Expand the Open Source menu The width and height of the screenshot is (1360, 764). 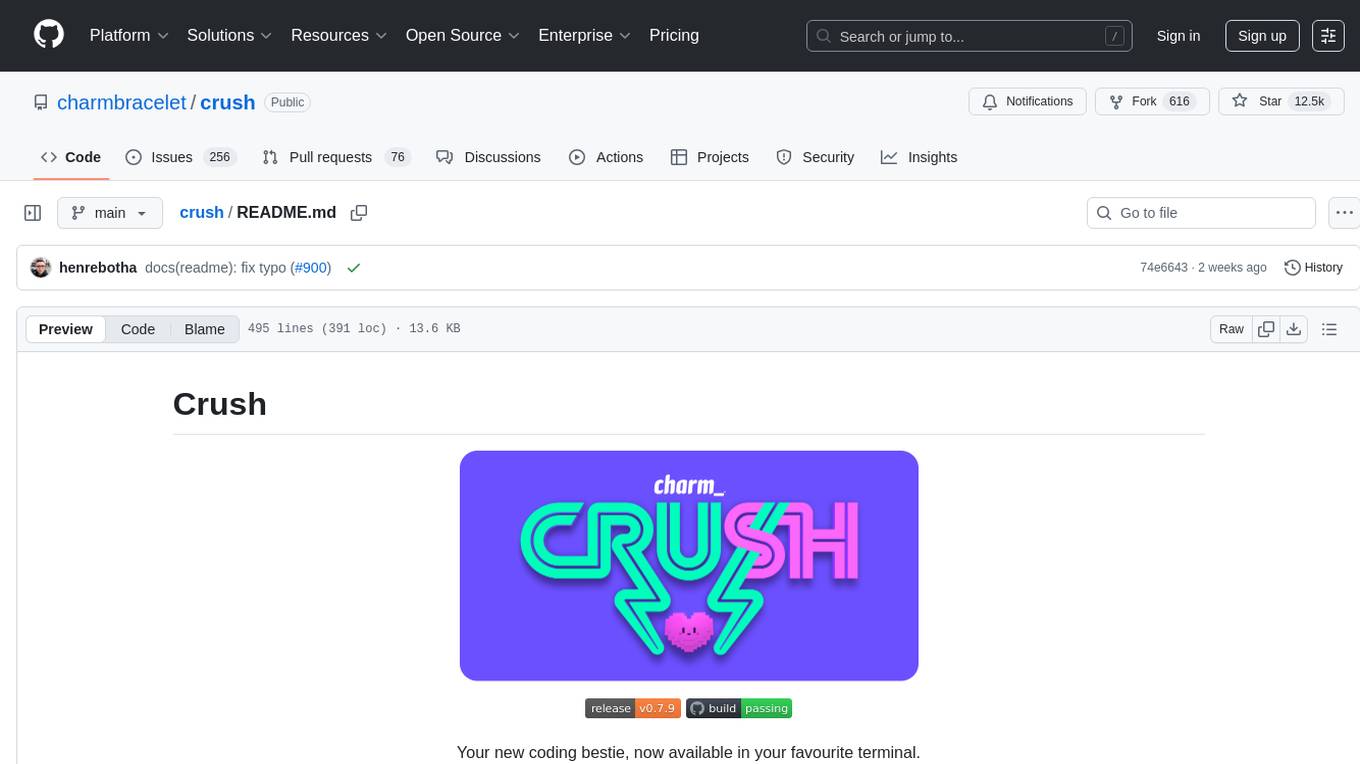point(462,35)
